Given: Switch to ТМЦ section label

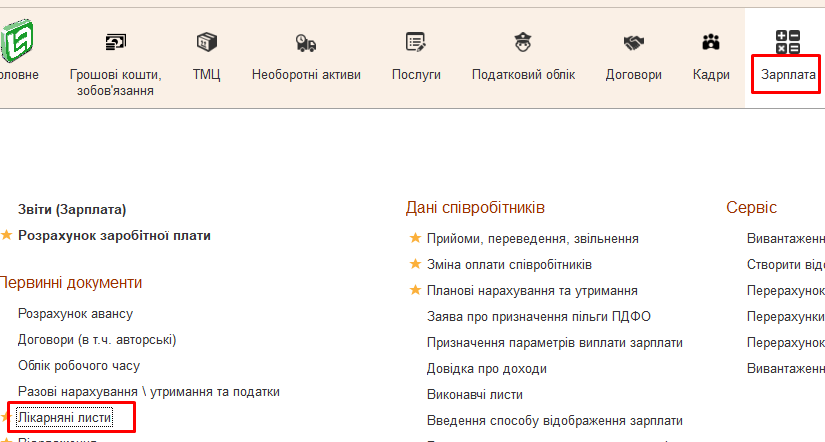Looking at the screenshot, I should point(206,75).
